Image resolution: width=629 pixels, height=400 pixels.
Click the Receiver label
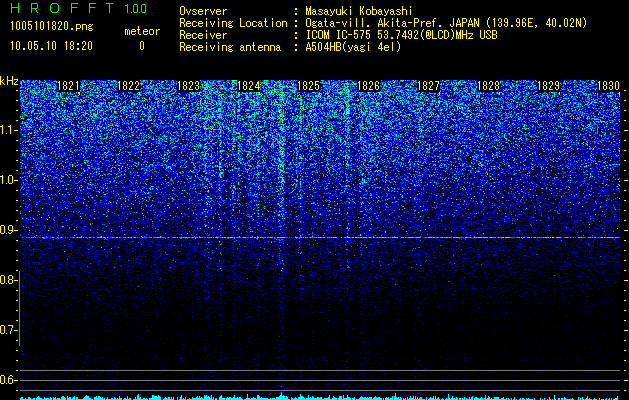203,35
